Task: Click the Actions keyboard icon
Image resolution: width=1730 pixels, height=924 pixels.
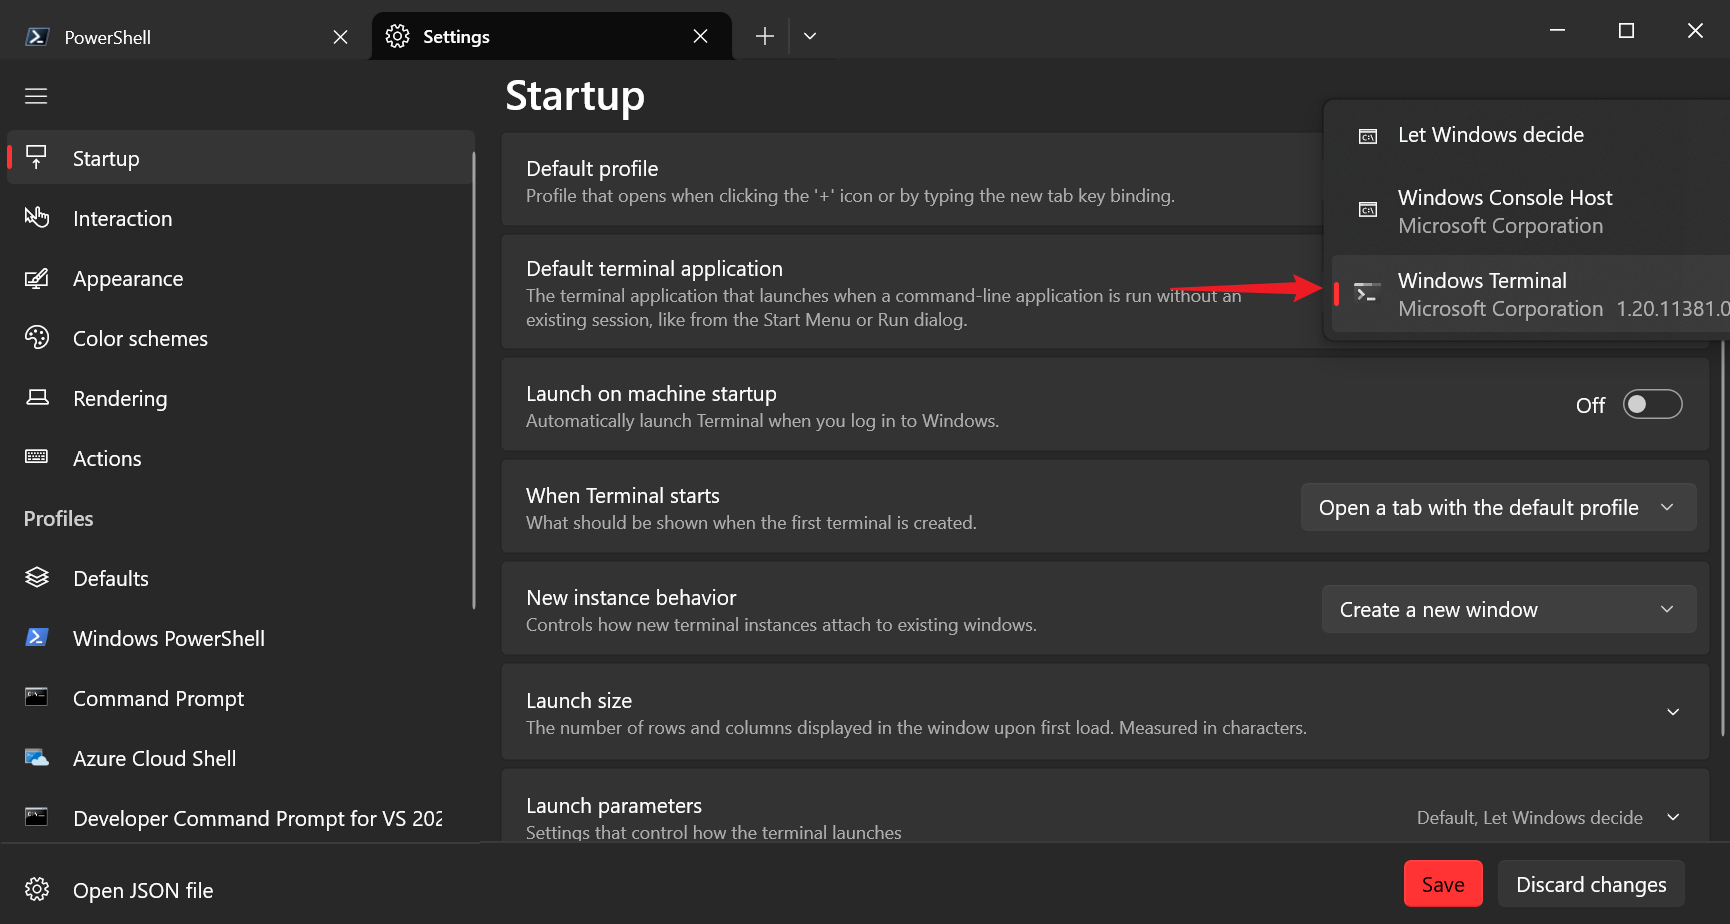Action: [x=37, y=457]
